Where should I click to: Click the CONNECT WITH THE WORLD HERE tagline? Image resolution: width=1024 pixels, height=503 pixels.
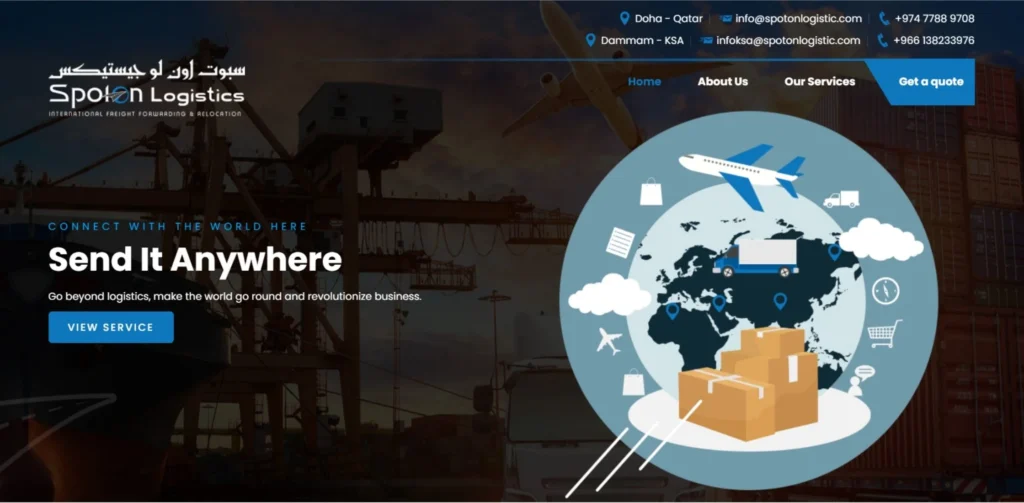178,227
